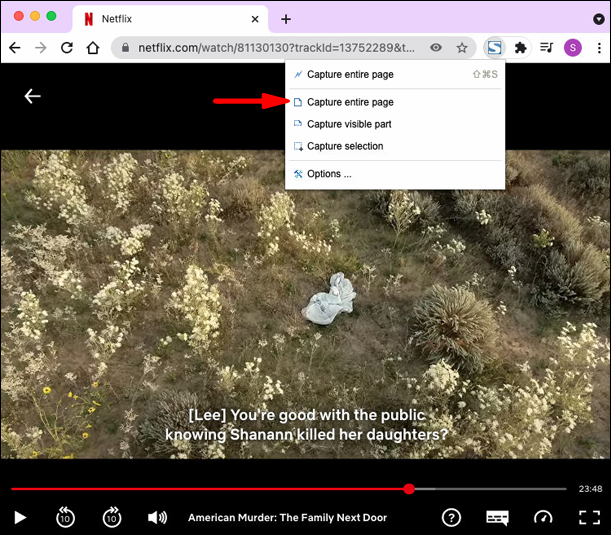The height and width of the screenshot is (535, 611).
Task: Bookmark this page with the star icon
Action: pyautogui.click(x=462, y=48)
